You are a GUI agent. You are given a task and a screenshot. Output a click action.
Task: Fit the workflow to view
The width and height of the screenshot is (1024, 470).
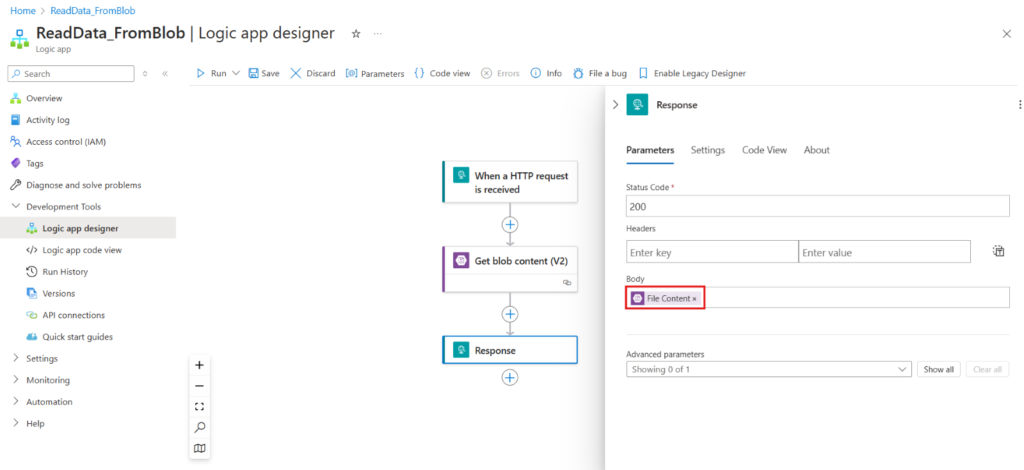pyautogui.click(x=200, y=407)
